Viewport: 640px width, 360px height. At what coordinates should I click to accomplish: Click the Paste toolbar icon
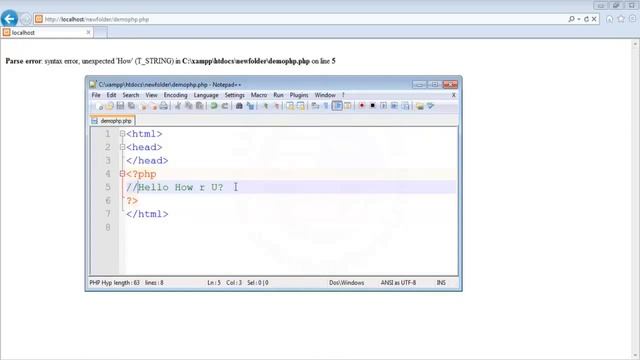click(199, 106)
